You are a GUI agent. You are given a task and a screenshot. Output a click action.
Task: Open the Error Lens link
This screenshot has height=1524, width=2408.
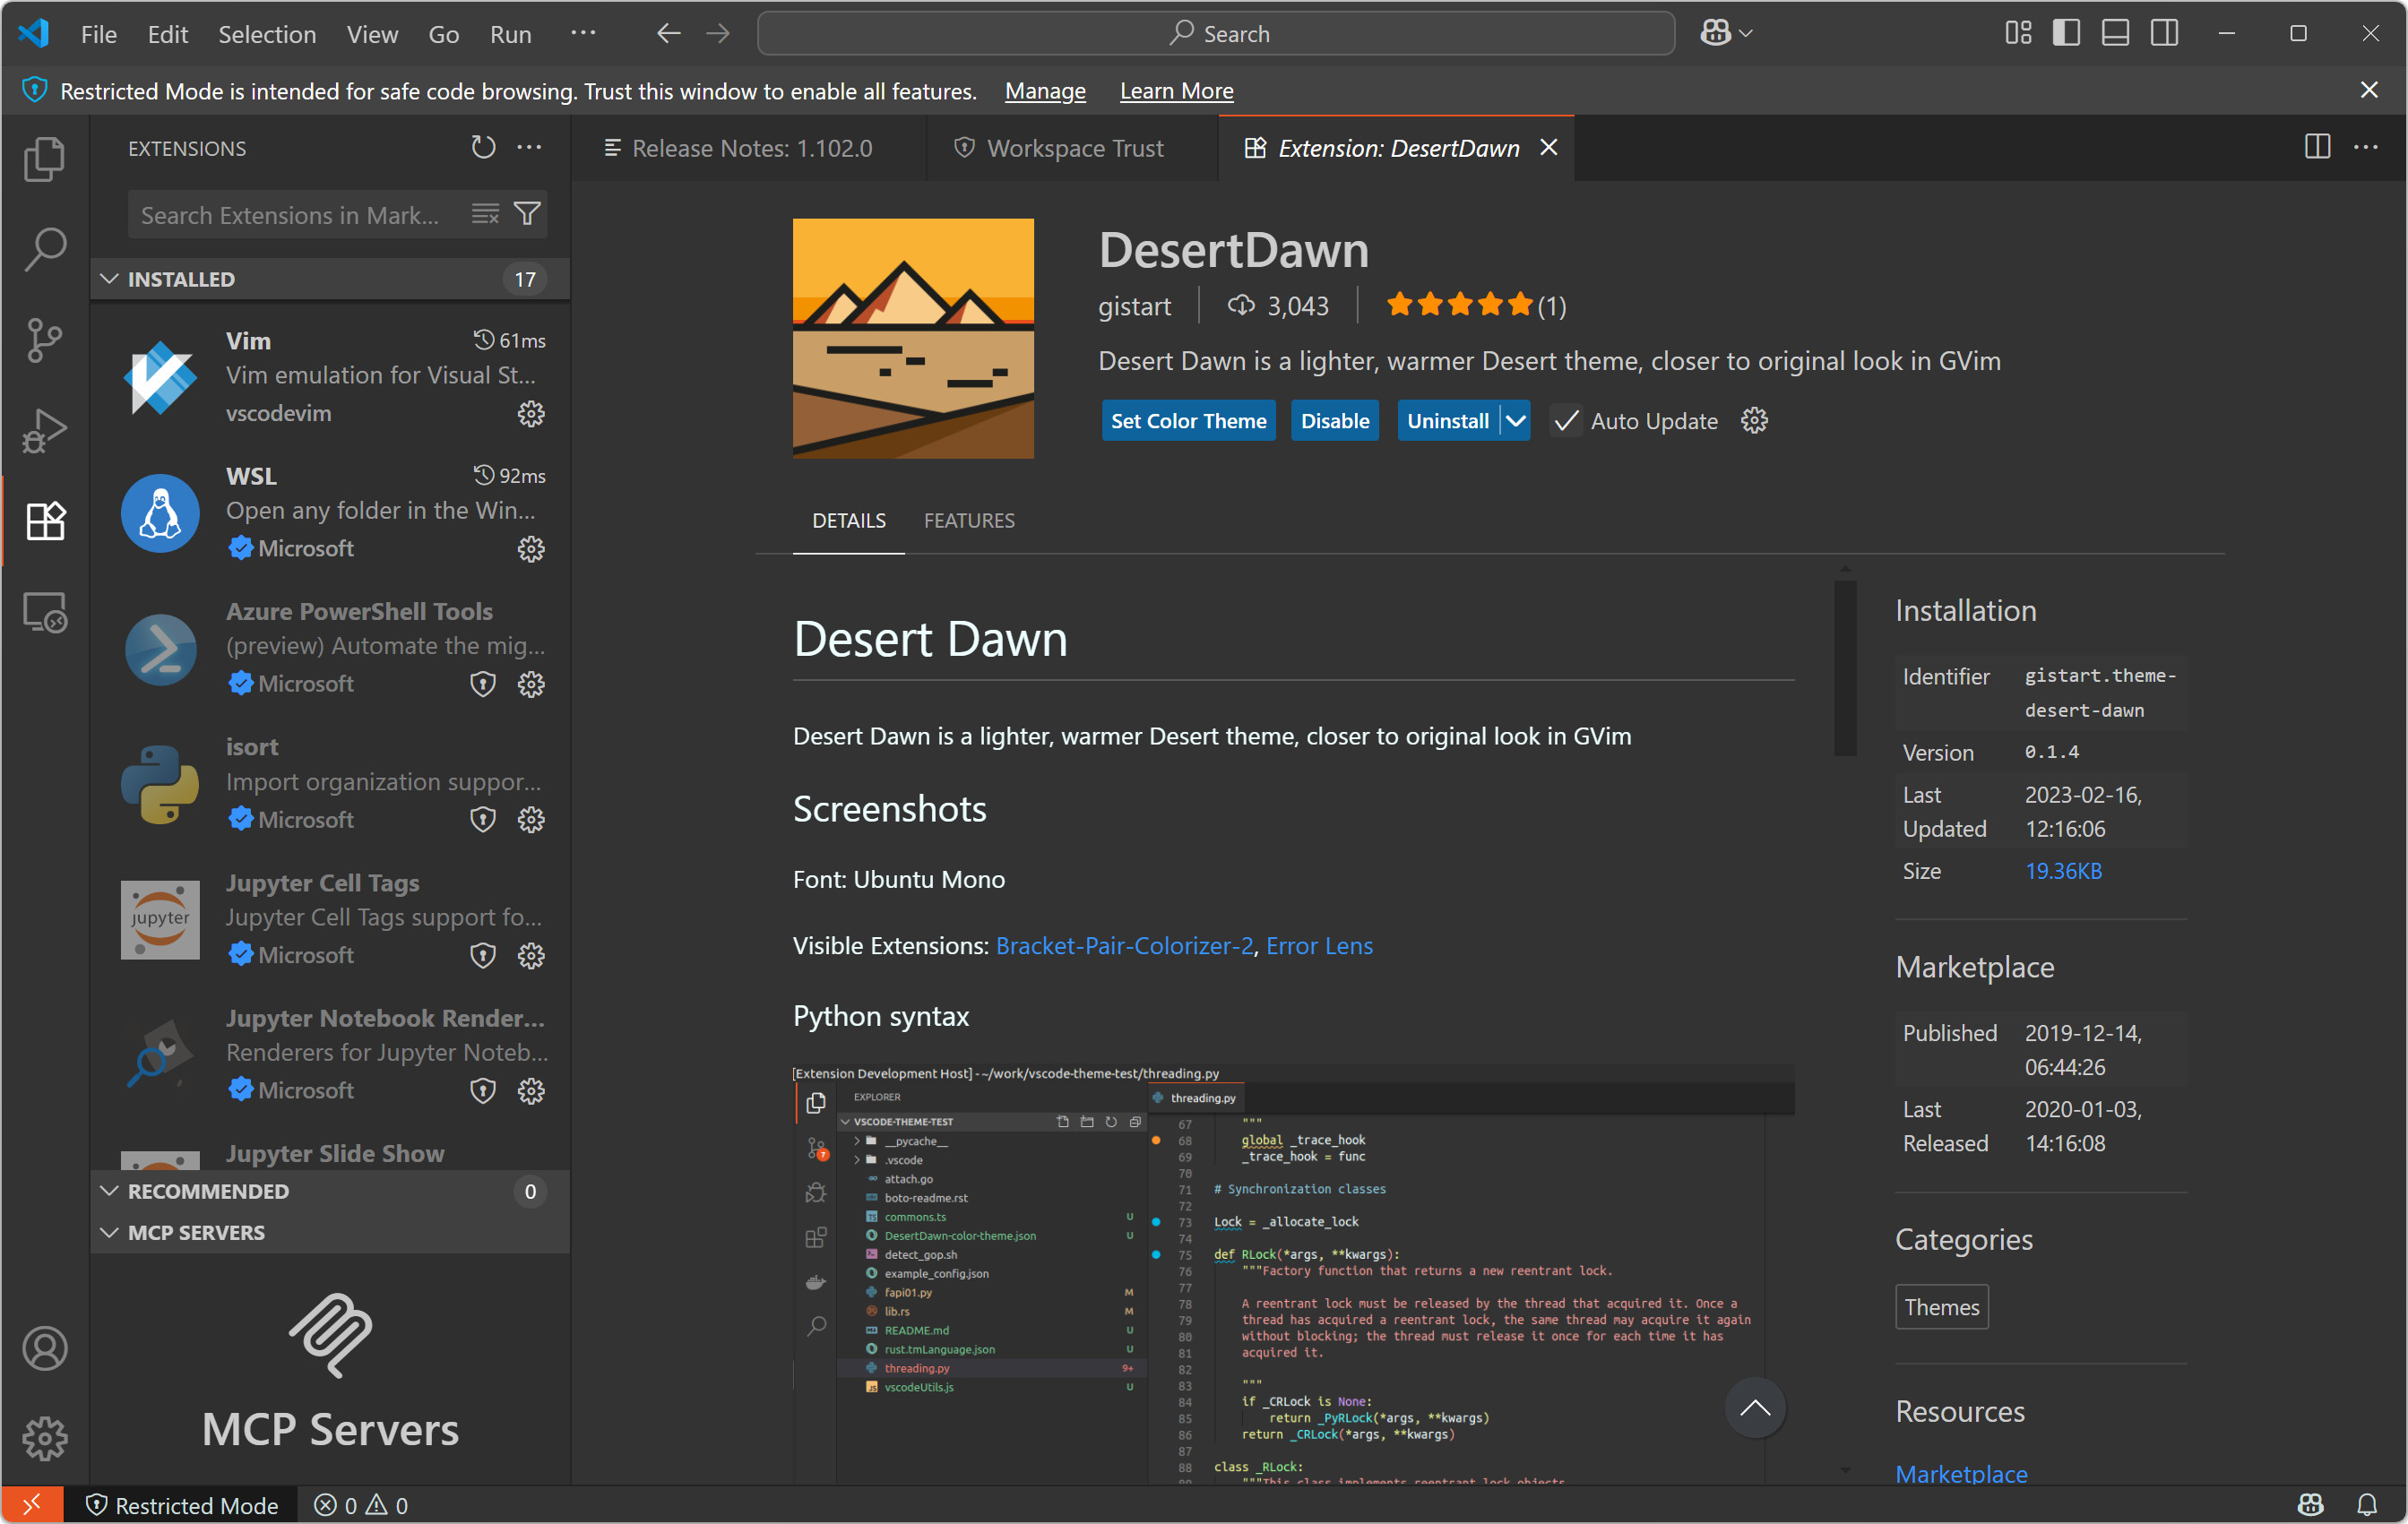click(x=1318, y=945)
